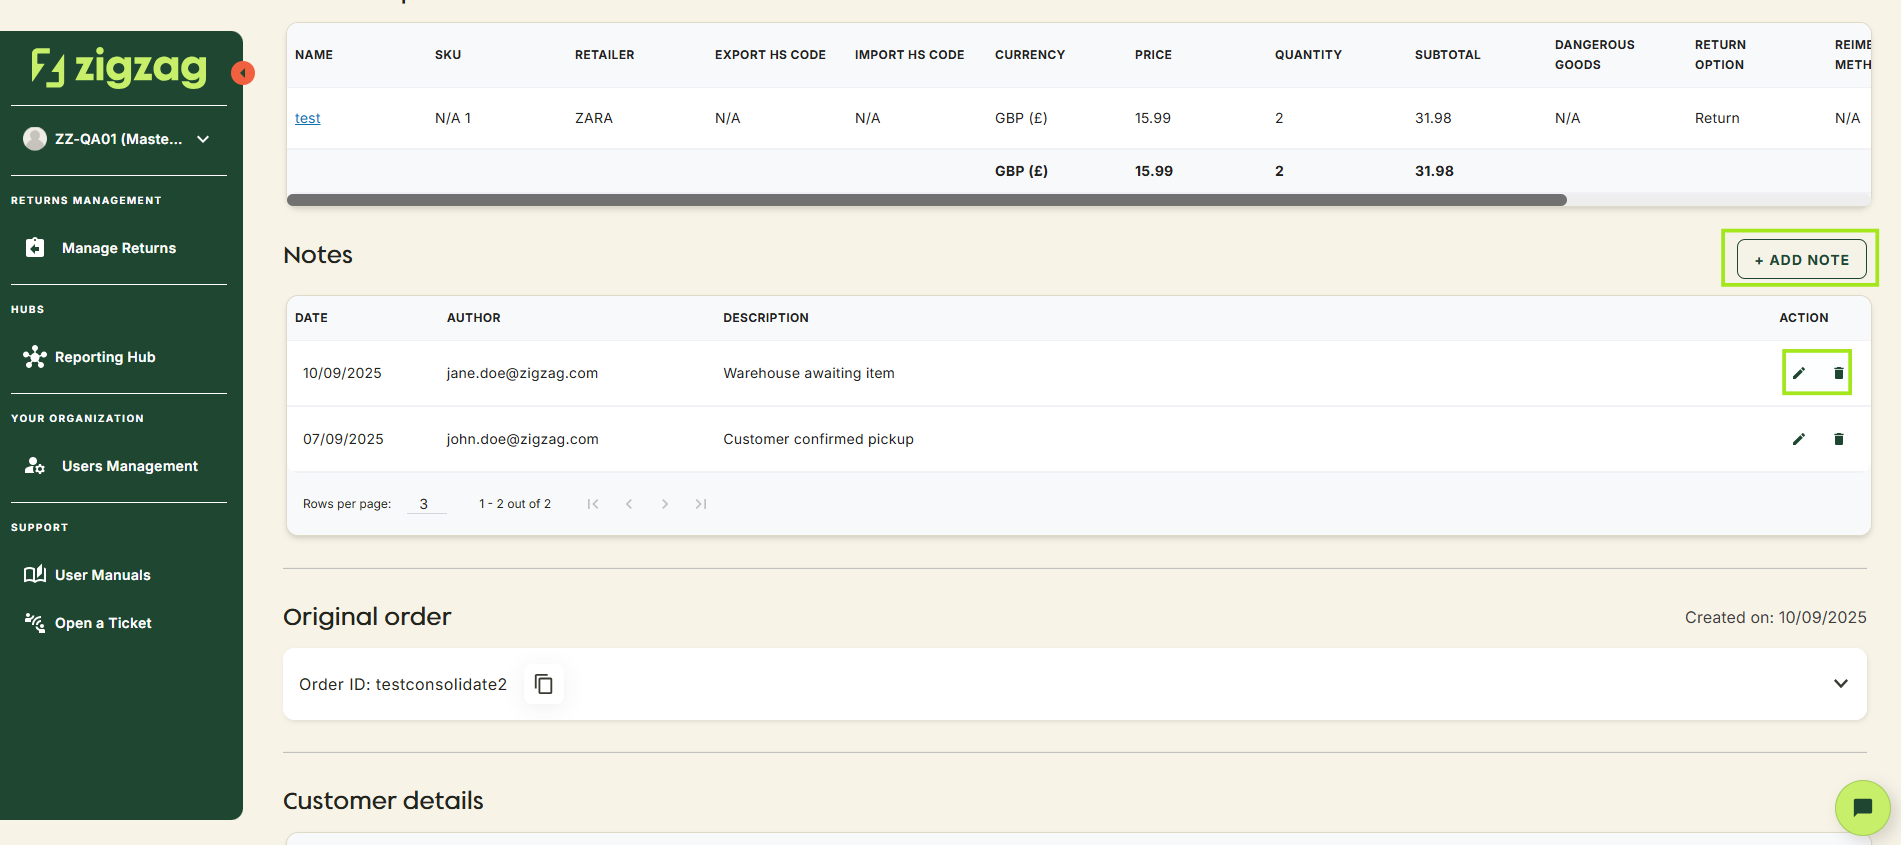This screenshot has width=1901, height=845.
Task: Click the products table horizontal scrollbar
Action: [x=926, y=200]
